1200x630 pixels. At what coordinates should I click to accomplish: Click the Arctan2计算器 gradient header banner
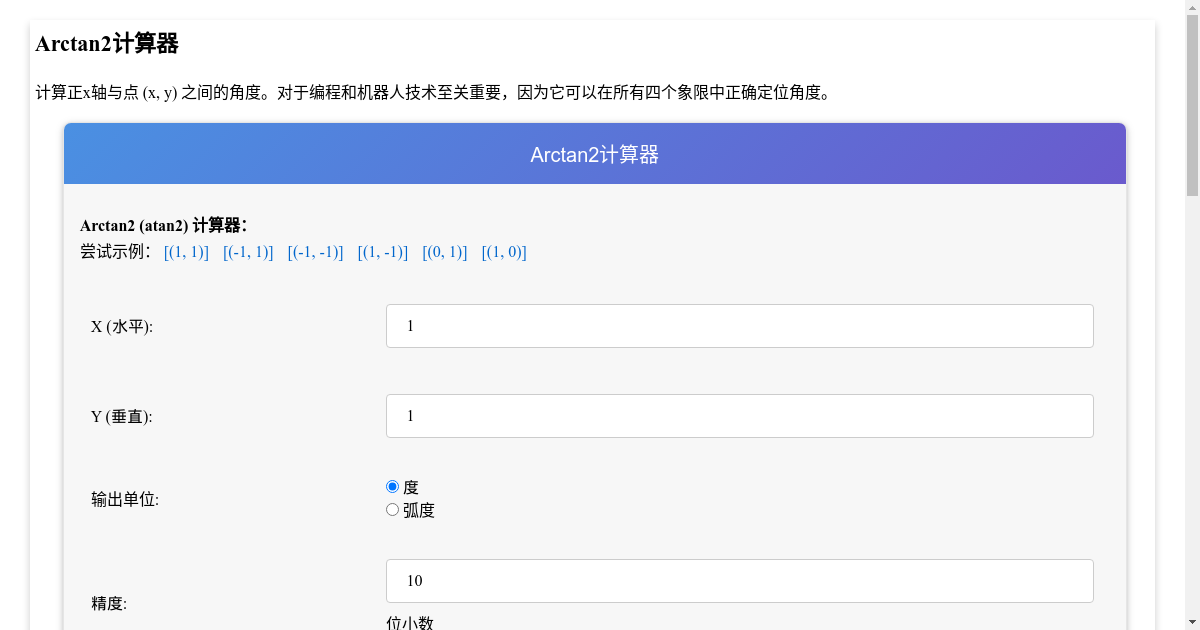594,153
